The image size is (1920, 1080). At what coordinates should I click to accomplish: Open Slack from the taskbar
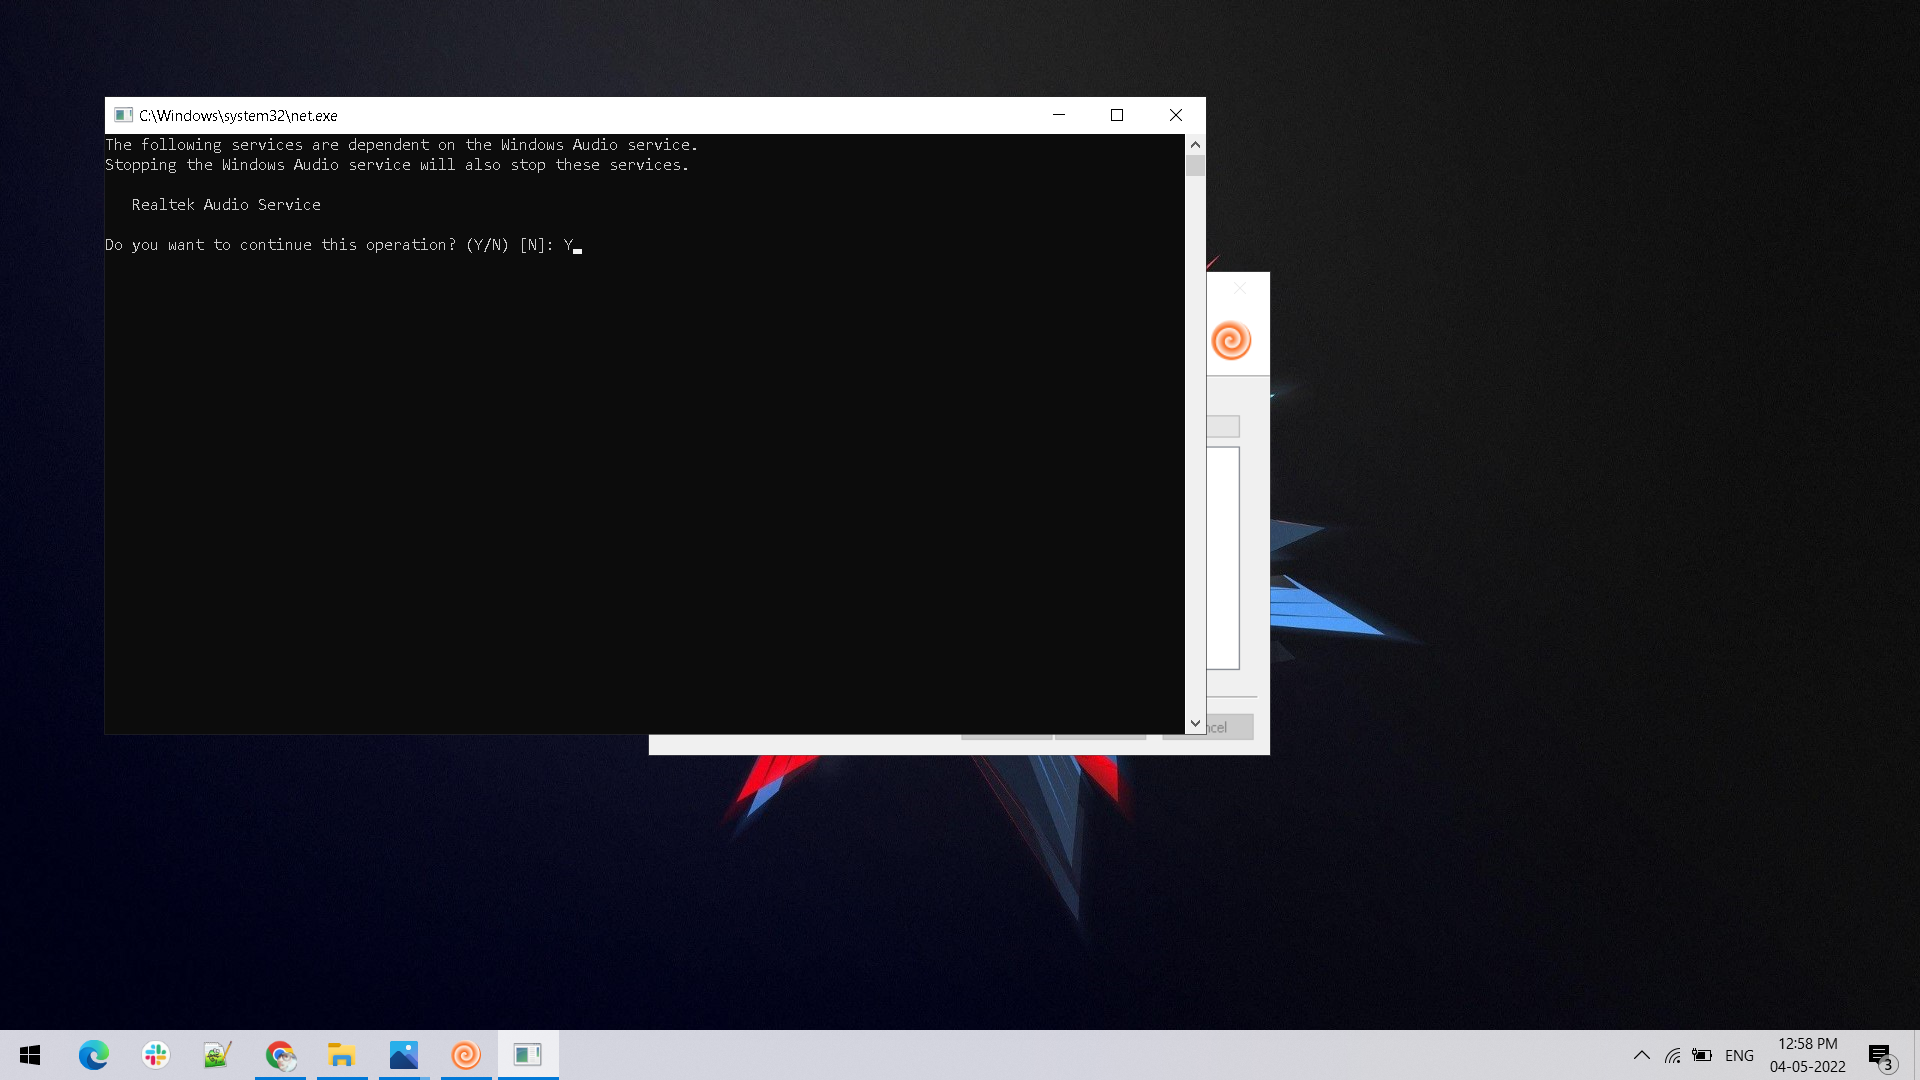pos(156,1055)
